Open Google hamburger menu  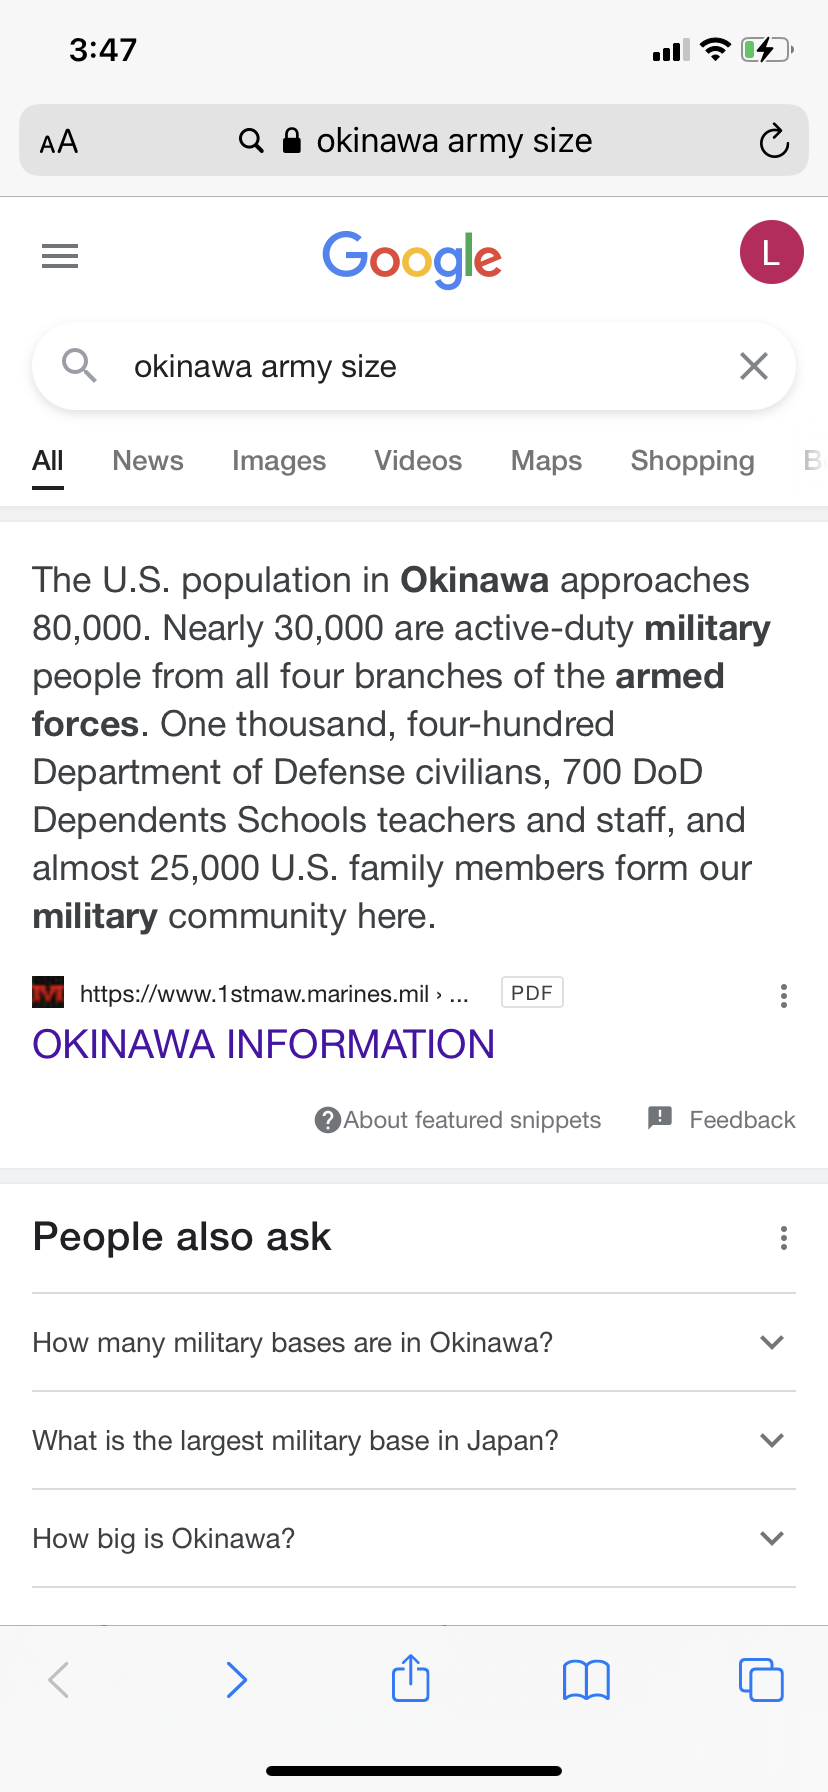(x=60, y=256)
